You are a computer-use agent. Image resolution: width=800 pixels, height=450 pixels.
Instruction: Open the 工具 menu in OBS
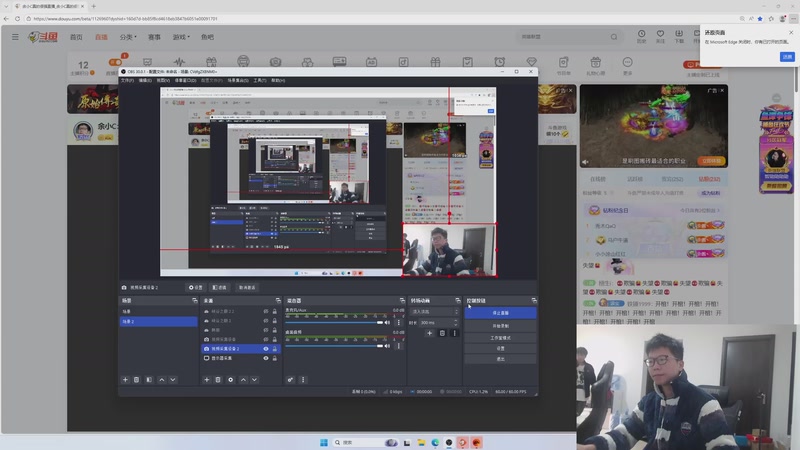click(260, 80)
